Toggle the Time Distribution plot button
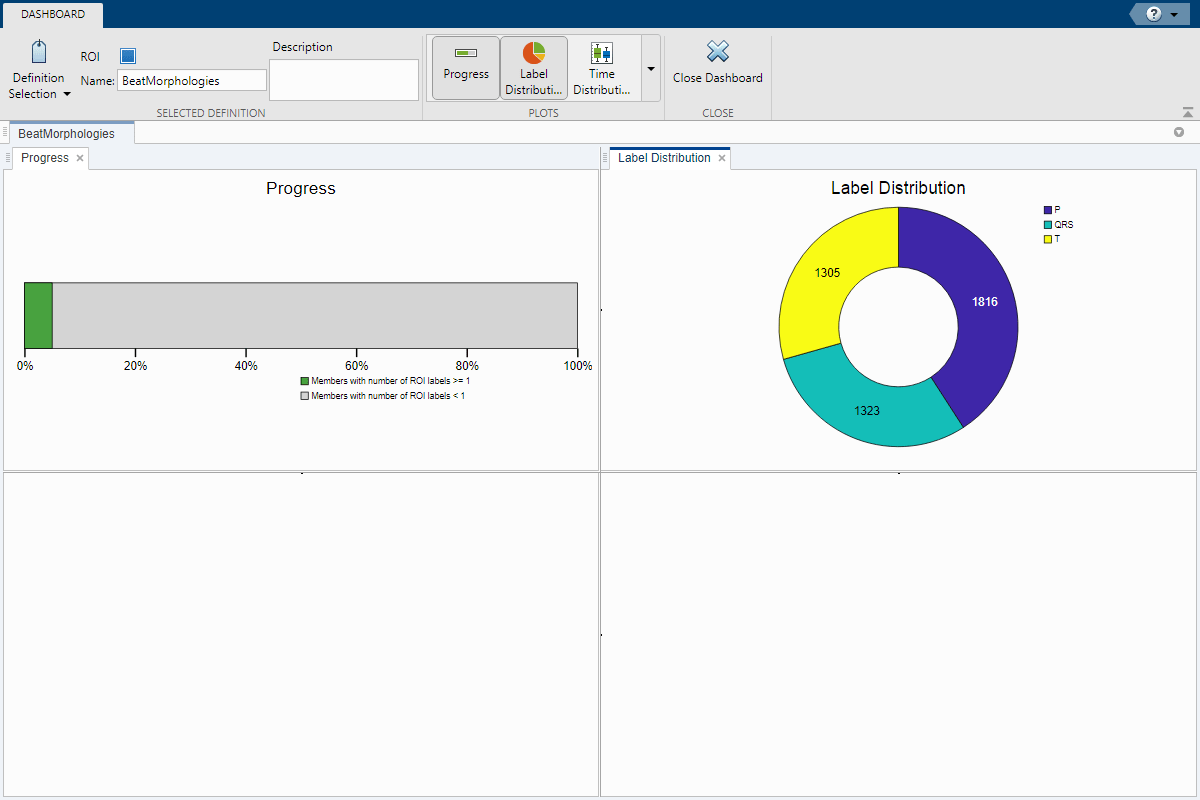 coord(601,67)
